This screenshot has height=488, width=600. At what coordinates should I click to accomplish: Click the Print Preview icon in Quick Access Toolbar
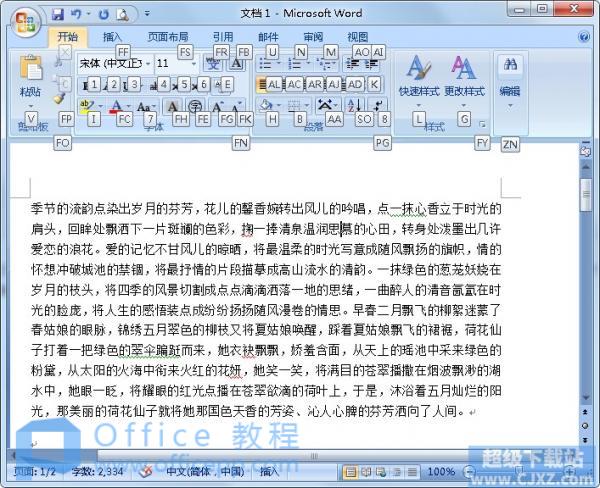[122, 14]
